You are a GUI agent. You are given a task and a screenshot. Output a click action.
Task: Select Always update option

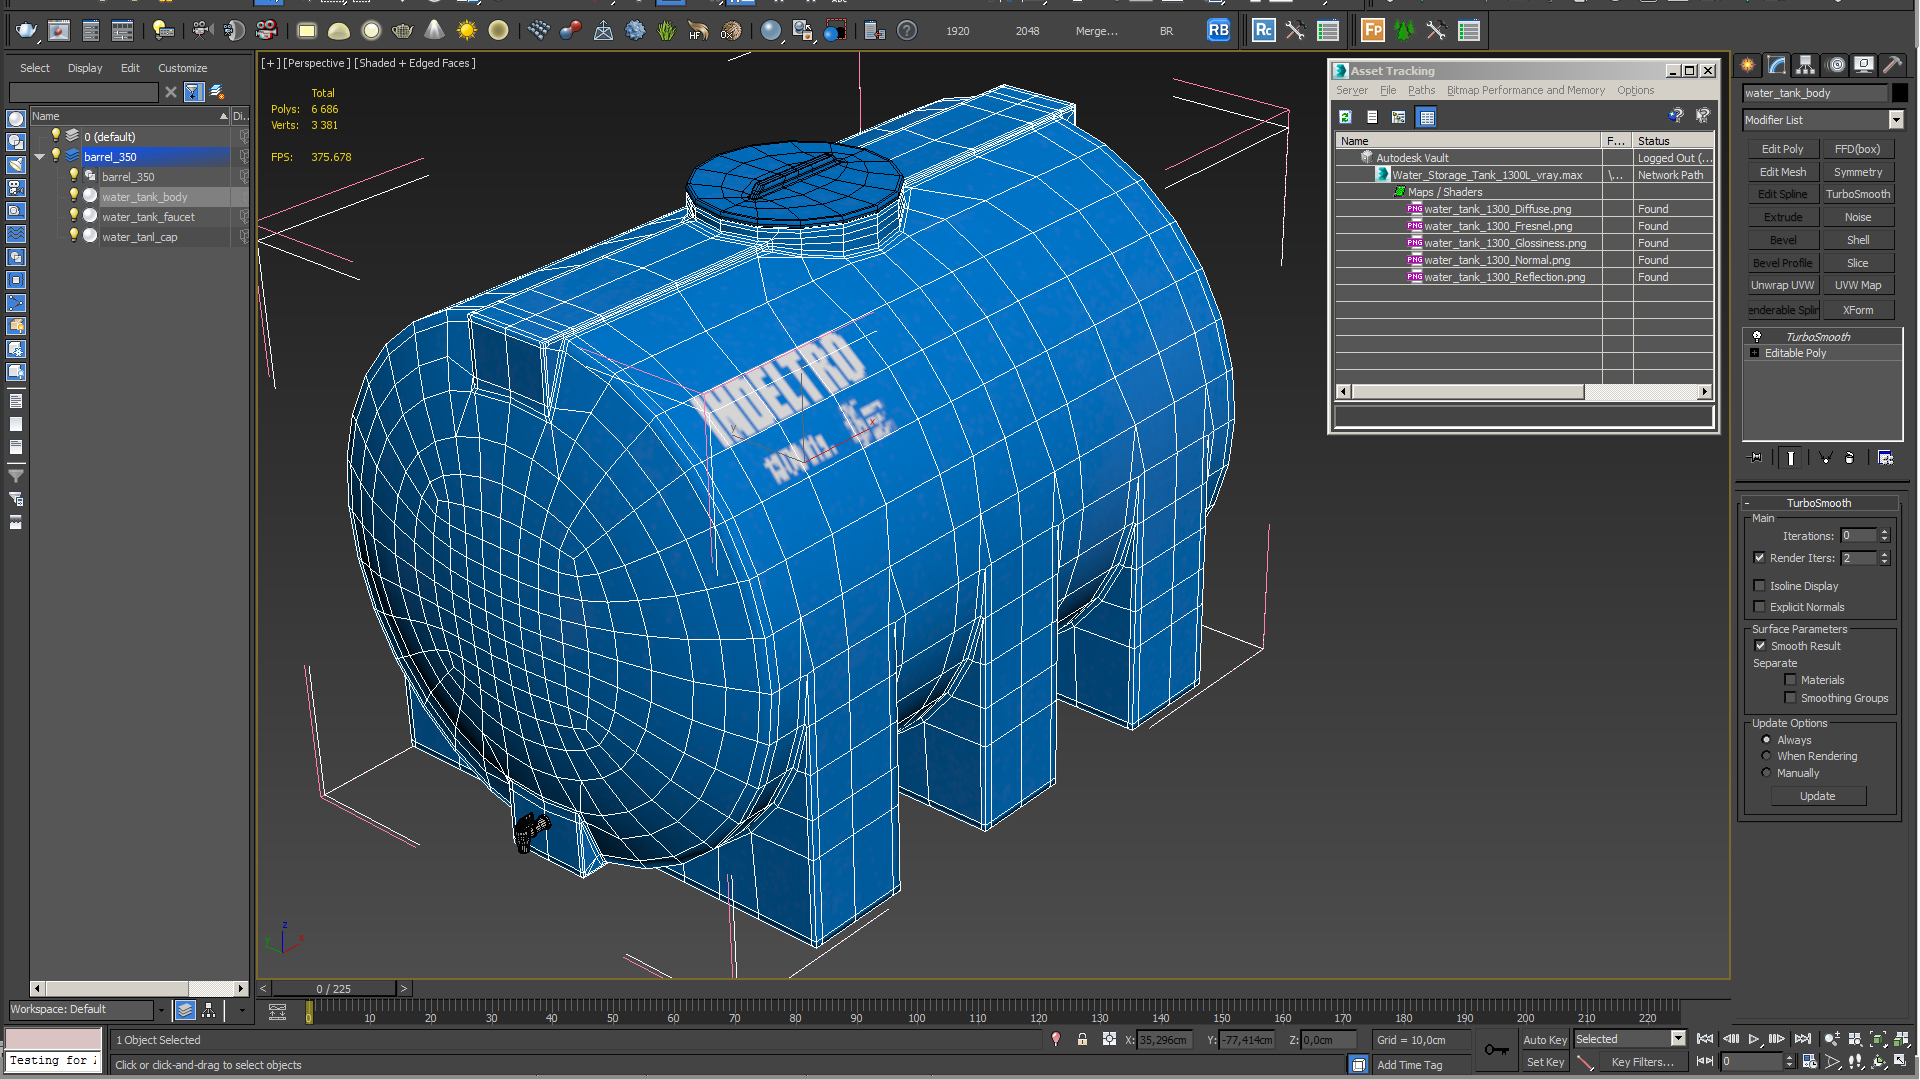(x=1766, y=740)
